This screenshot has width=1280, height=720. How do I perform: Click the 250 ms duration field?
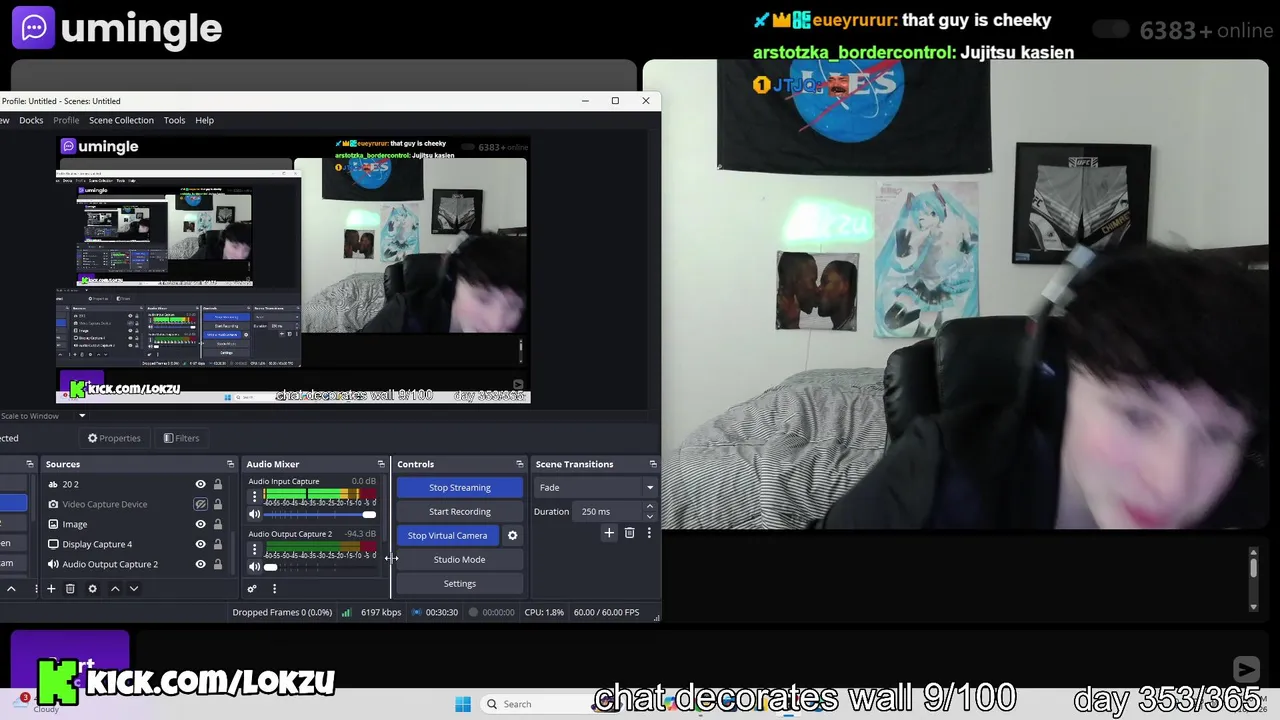(608, 512)
